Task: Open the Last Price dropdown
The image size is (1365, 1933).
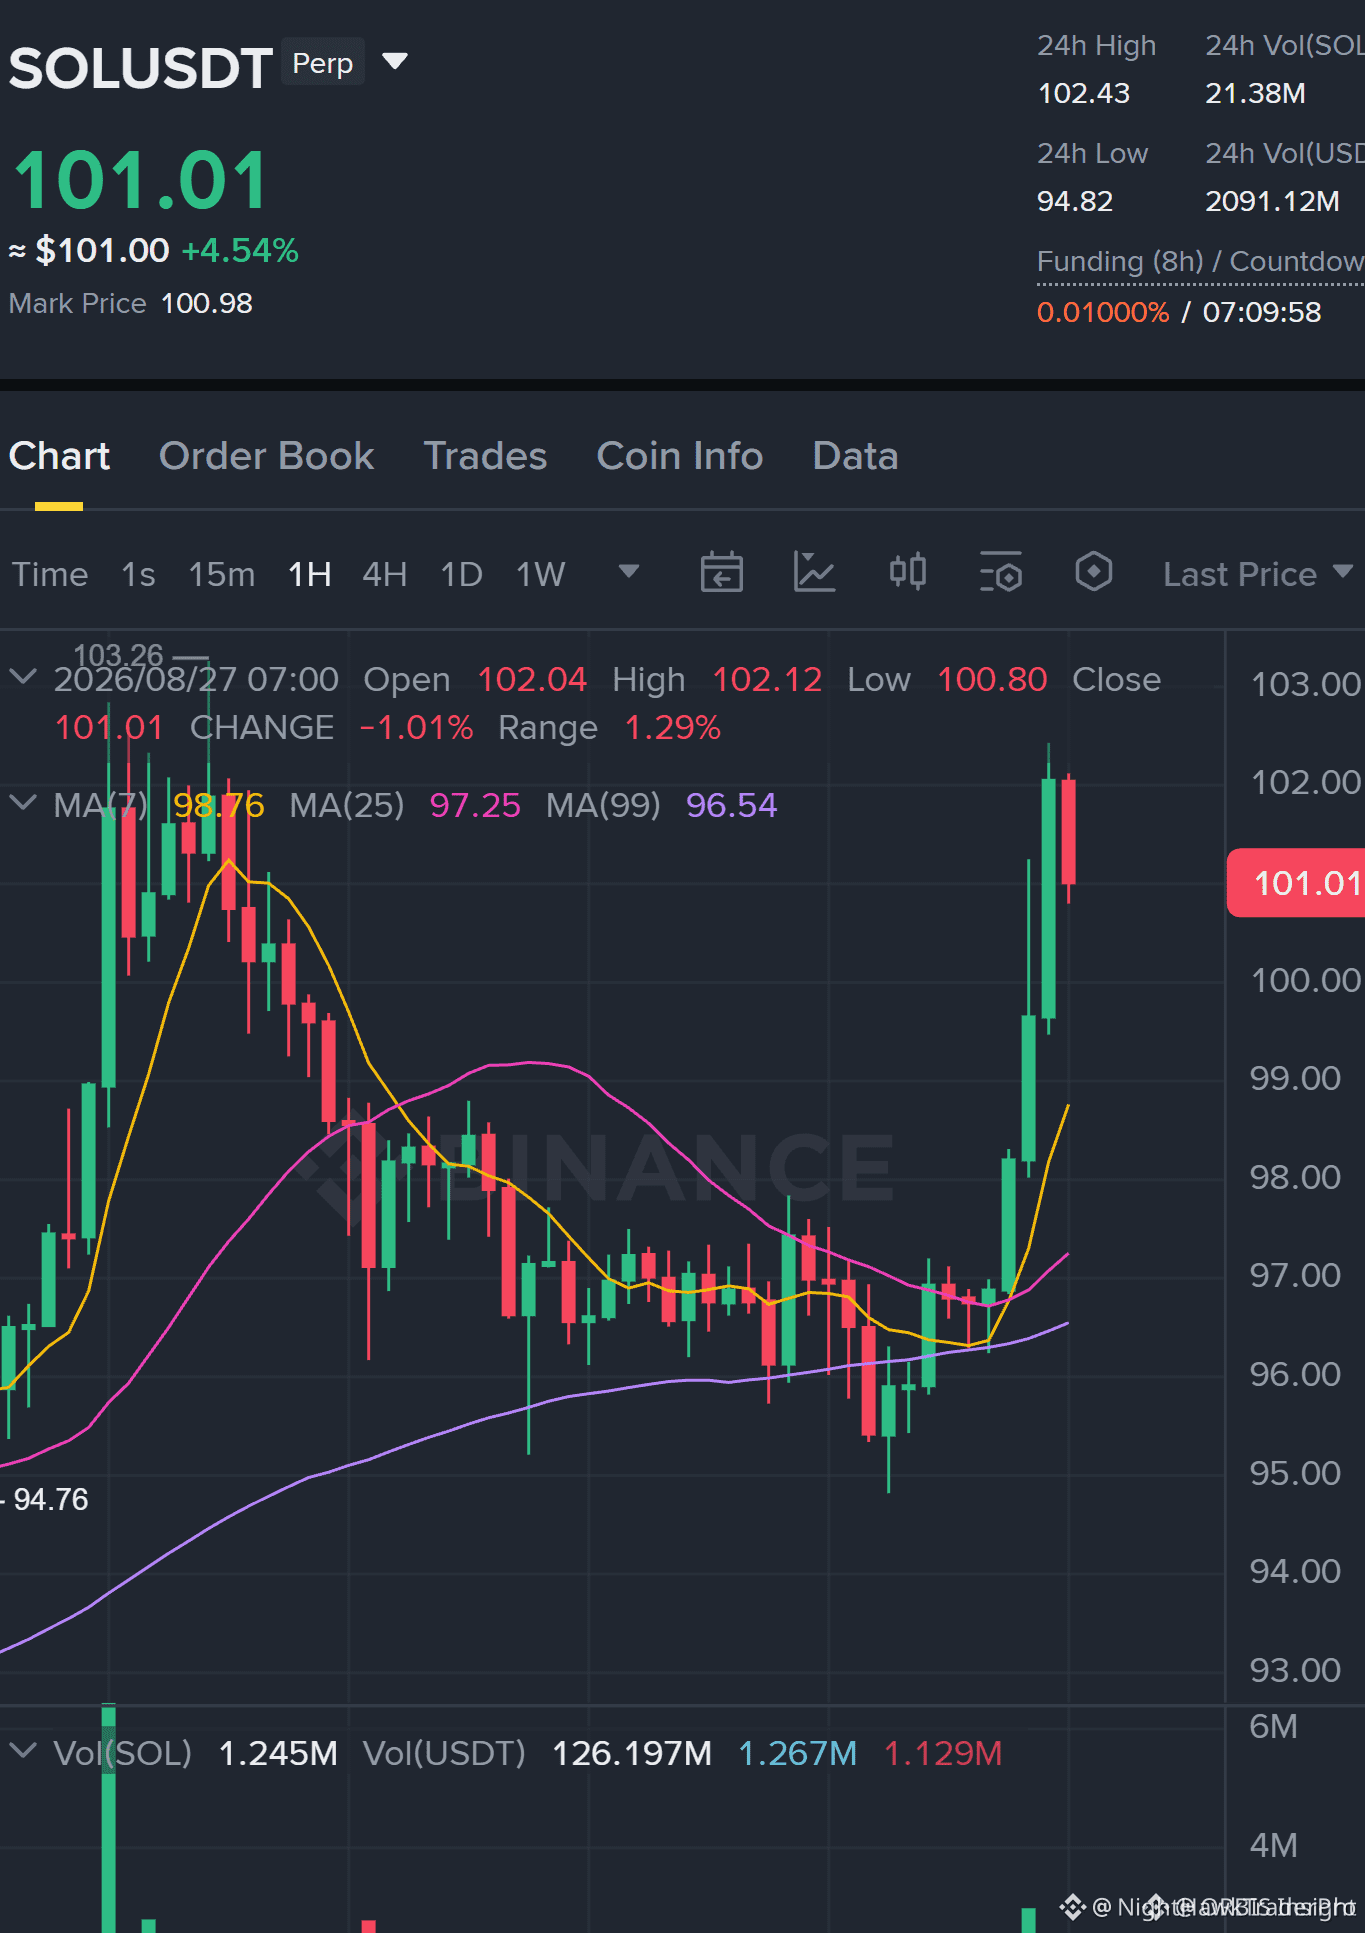Action: pyautogui.click(x=1258, y=575)
